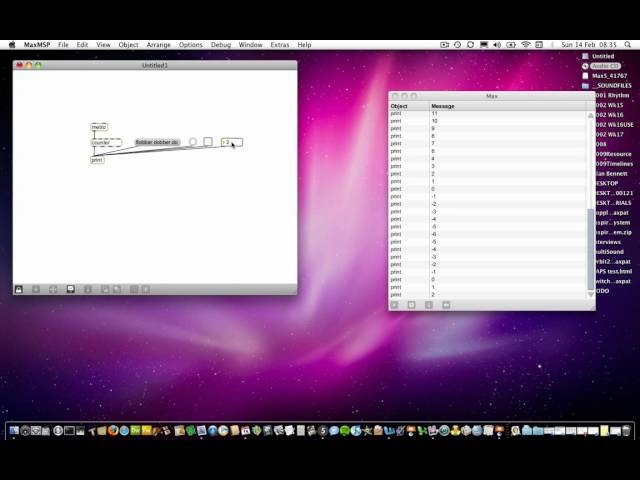
Task: Click the Object column header in Max window
Action: coord(409,106)
